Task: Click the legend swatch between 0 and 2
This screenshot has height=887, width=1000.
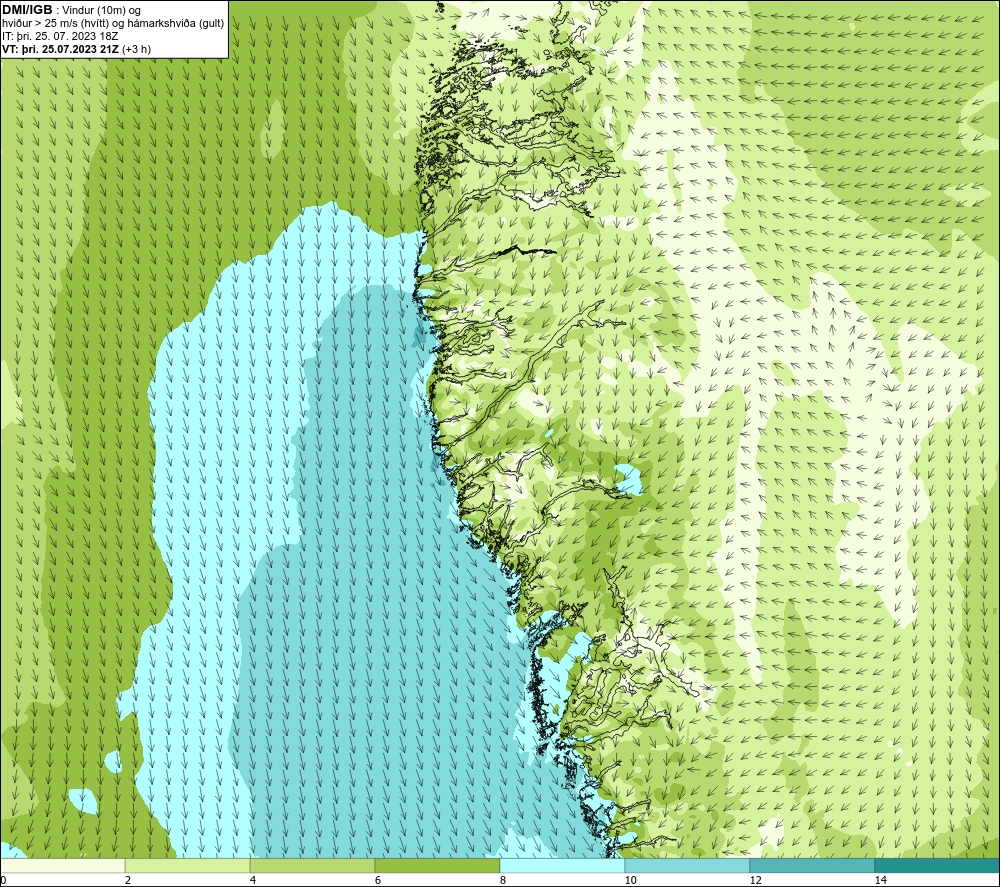Action: (x=62, y=865)
